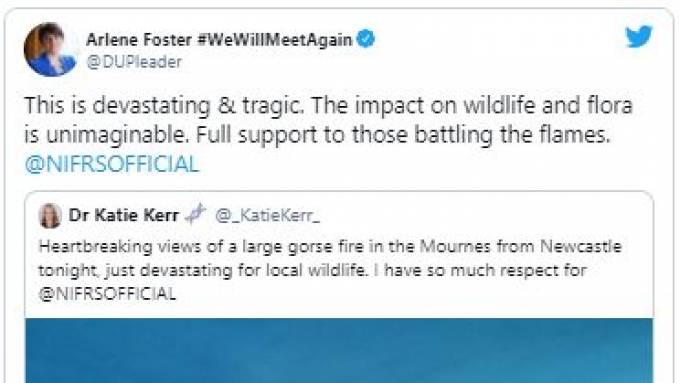This screenshot has width=680, height=383.
Task: Click the word 'Mournes' in quoted tweet
Action: coord(455,247)
